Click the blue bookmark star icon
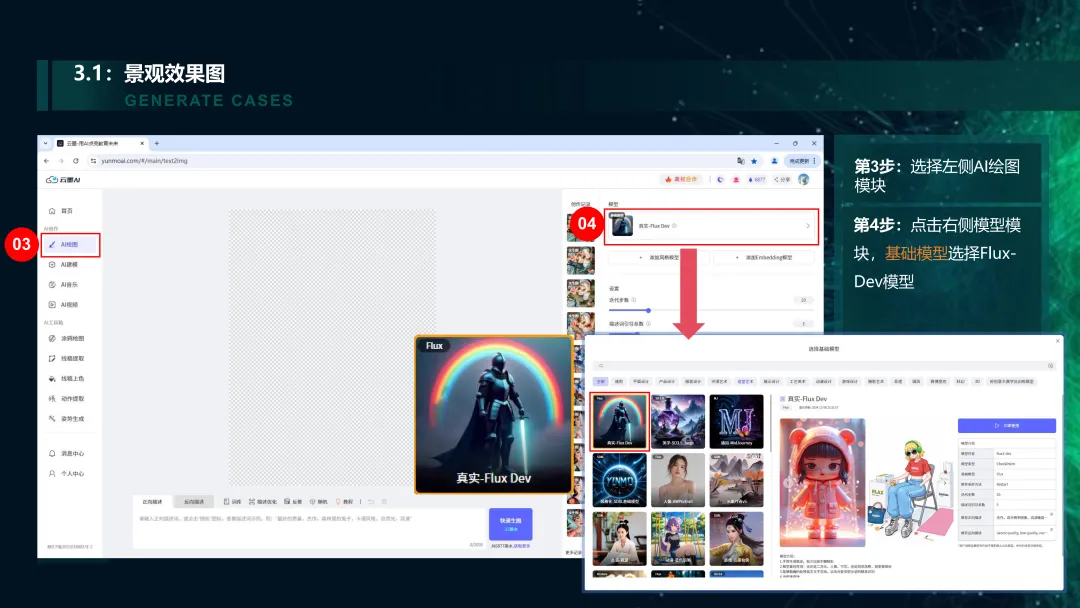The image size is (1080, 608). click(754, 160)
